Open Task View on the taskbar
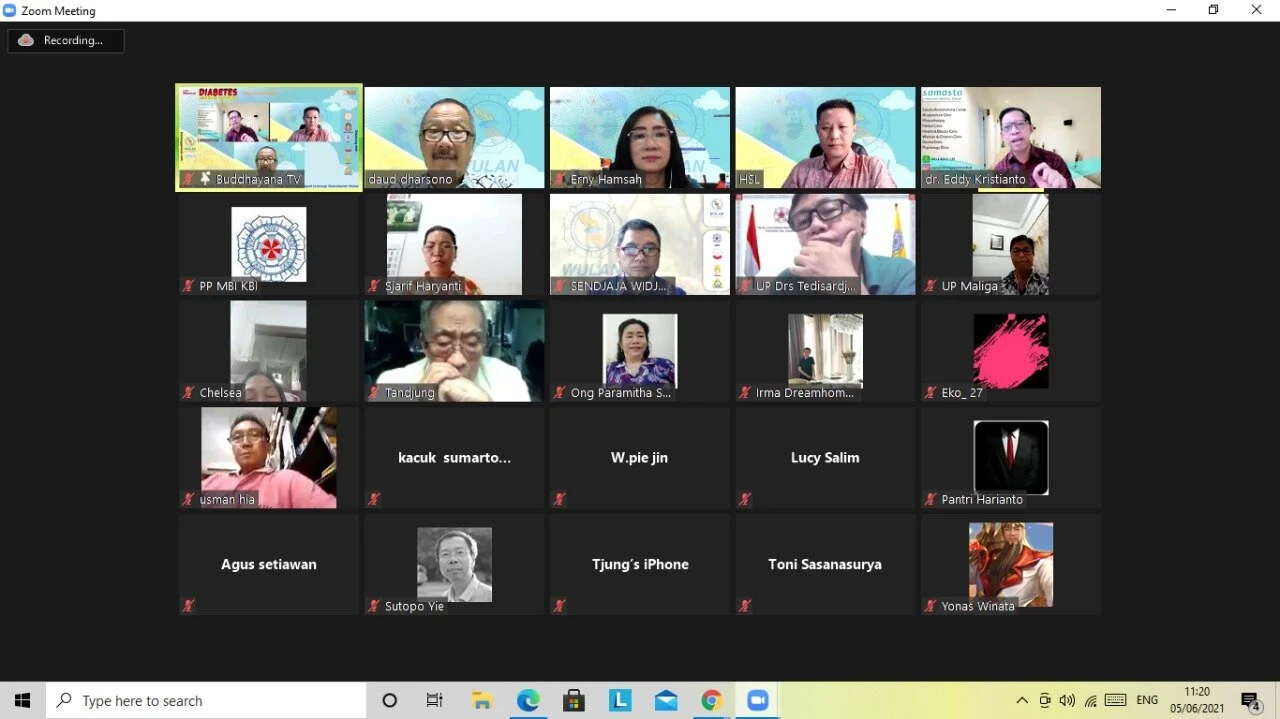This screenshot has width=1280, height=719. (435, 701)
